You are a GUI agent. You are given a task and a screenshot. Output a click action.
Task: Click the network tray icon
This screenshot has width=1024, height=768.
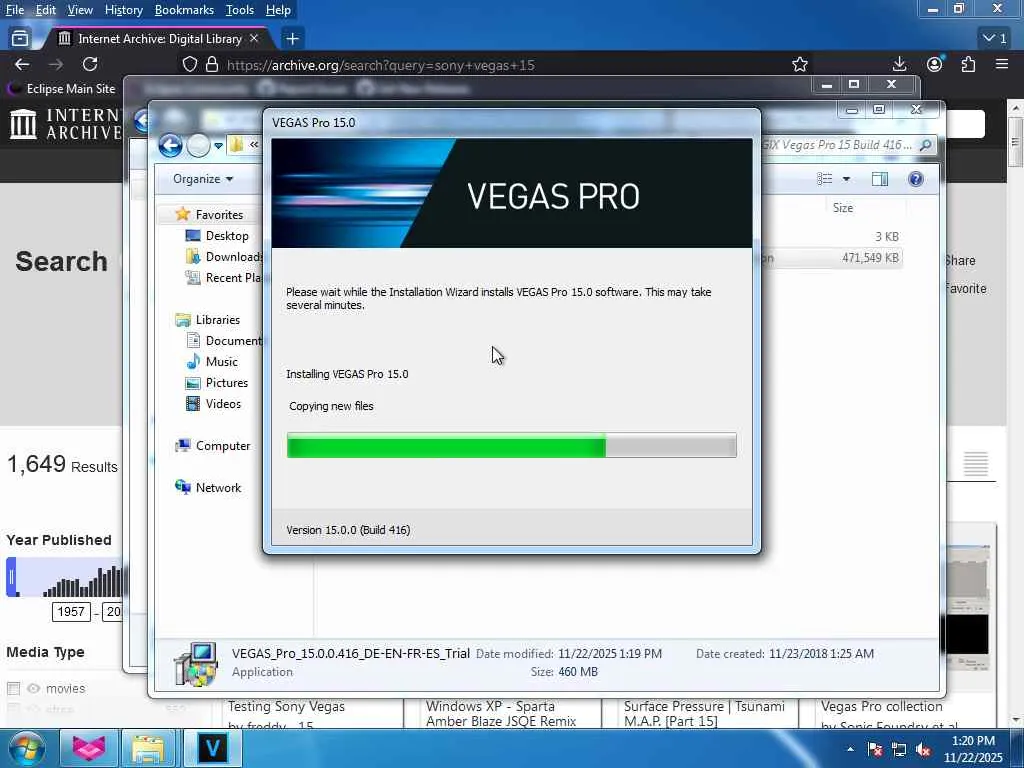(x=899, y=749)
